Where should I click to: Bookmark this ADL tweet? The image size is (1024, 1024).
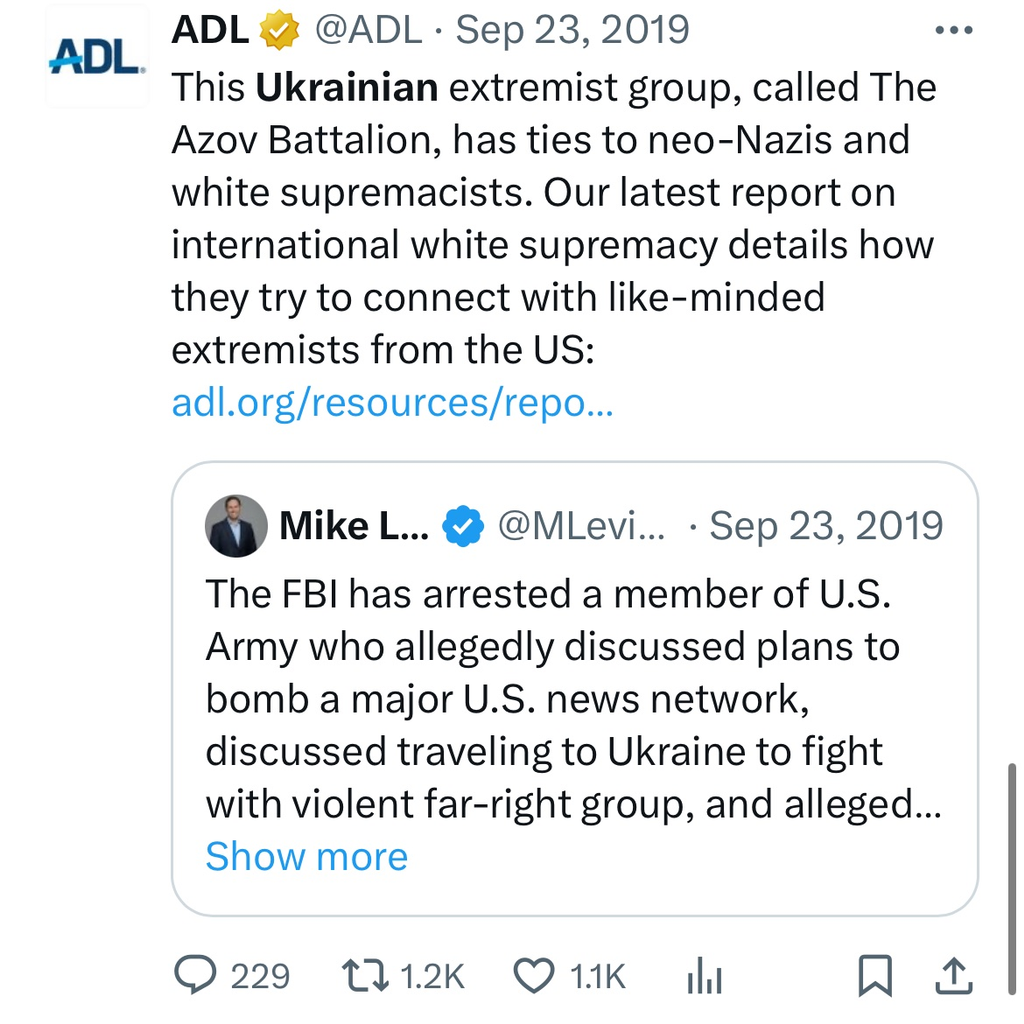876,975
